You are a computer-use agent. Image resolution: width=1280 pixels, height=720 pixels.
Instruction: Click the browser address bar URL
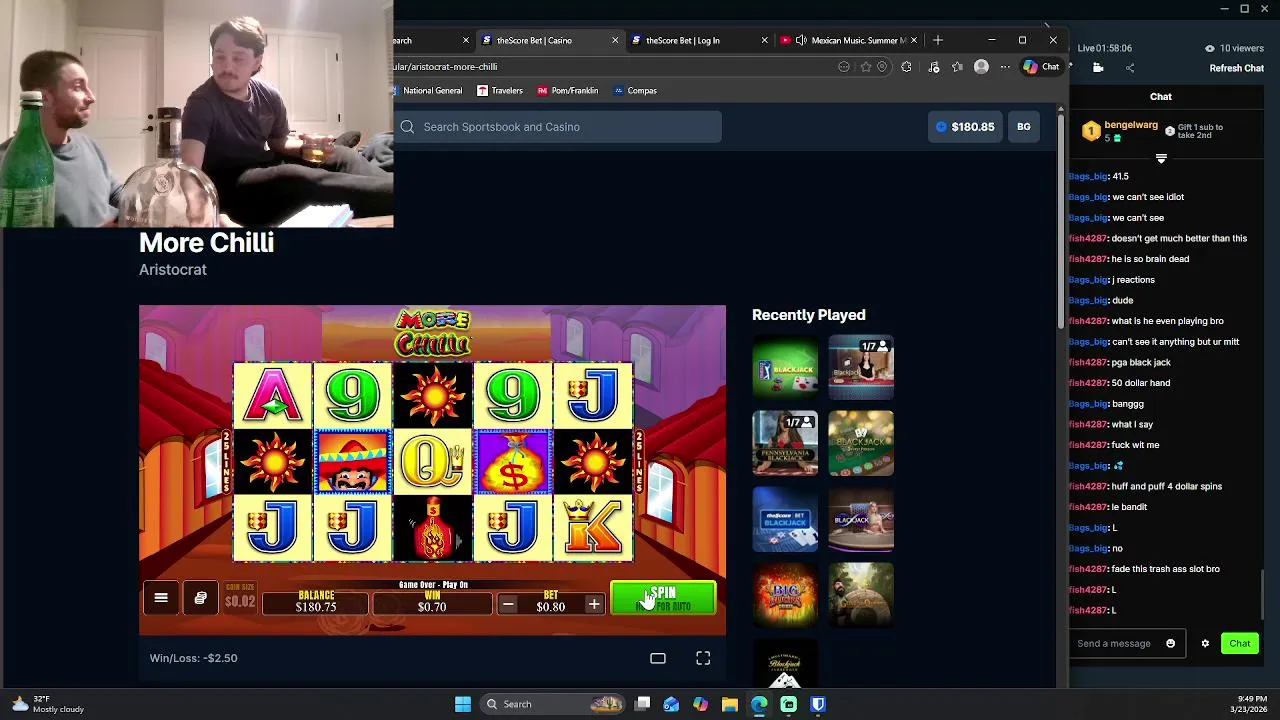click(x=445, y=66)
